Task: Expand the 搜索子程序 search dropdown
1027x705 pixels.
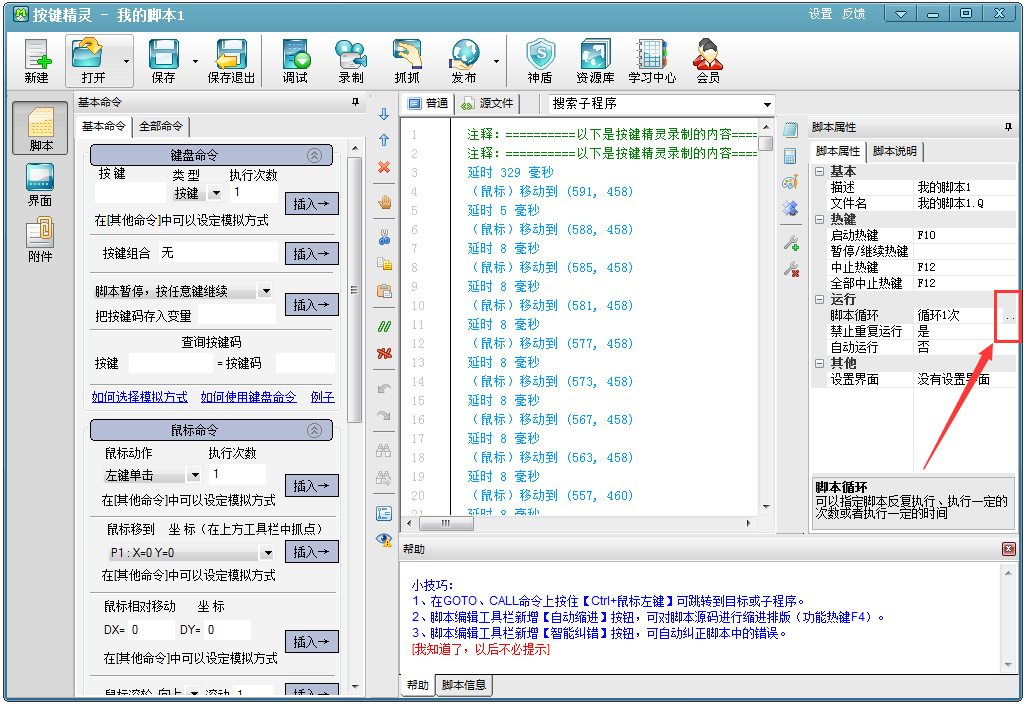Action: (x=767, y=103)
